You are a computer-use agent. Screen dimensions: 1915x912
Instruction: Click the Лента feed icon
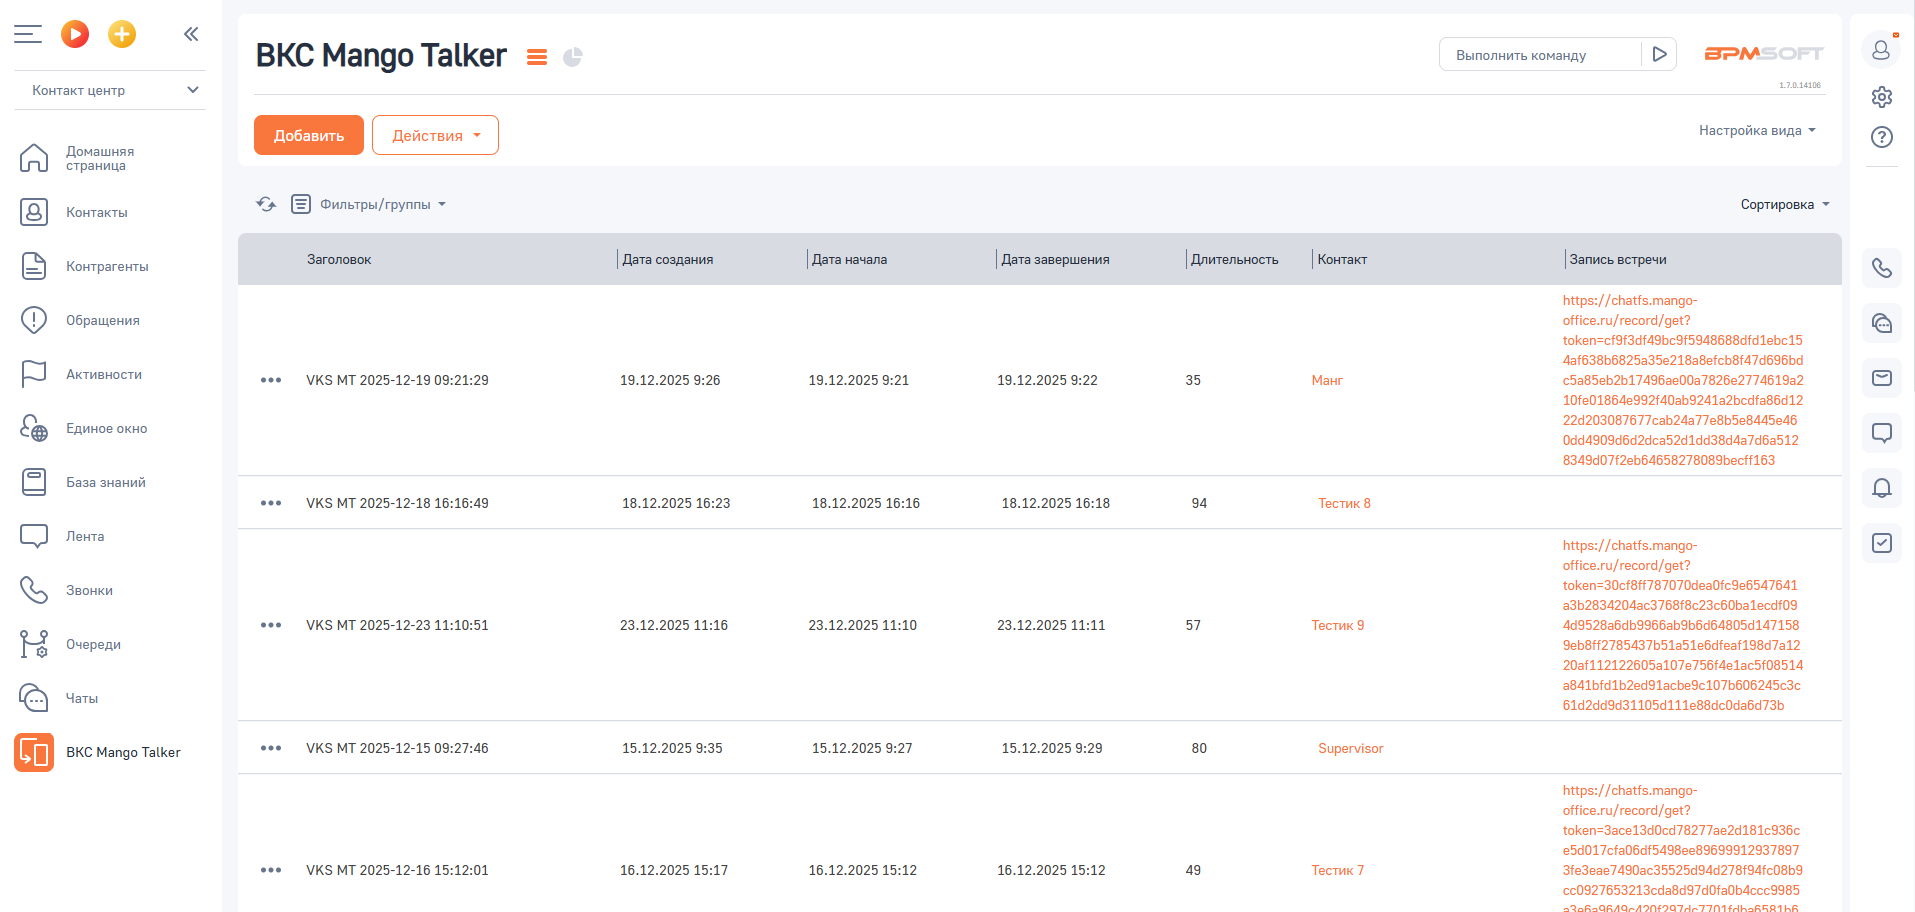tap(34, 536)
